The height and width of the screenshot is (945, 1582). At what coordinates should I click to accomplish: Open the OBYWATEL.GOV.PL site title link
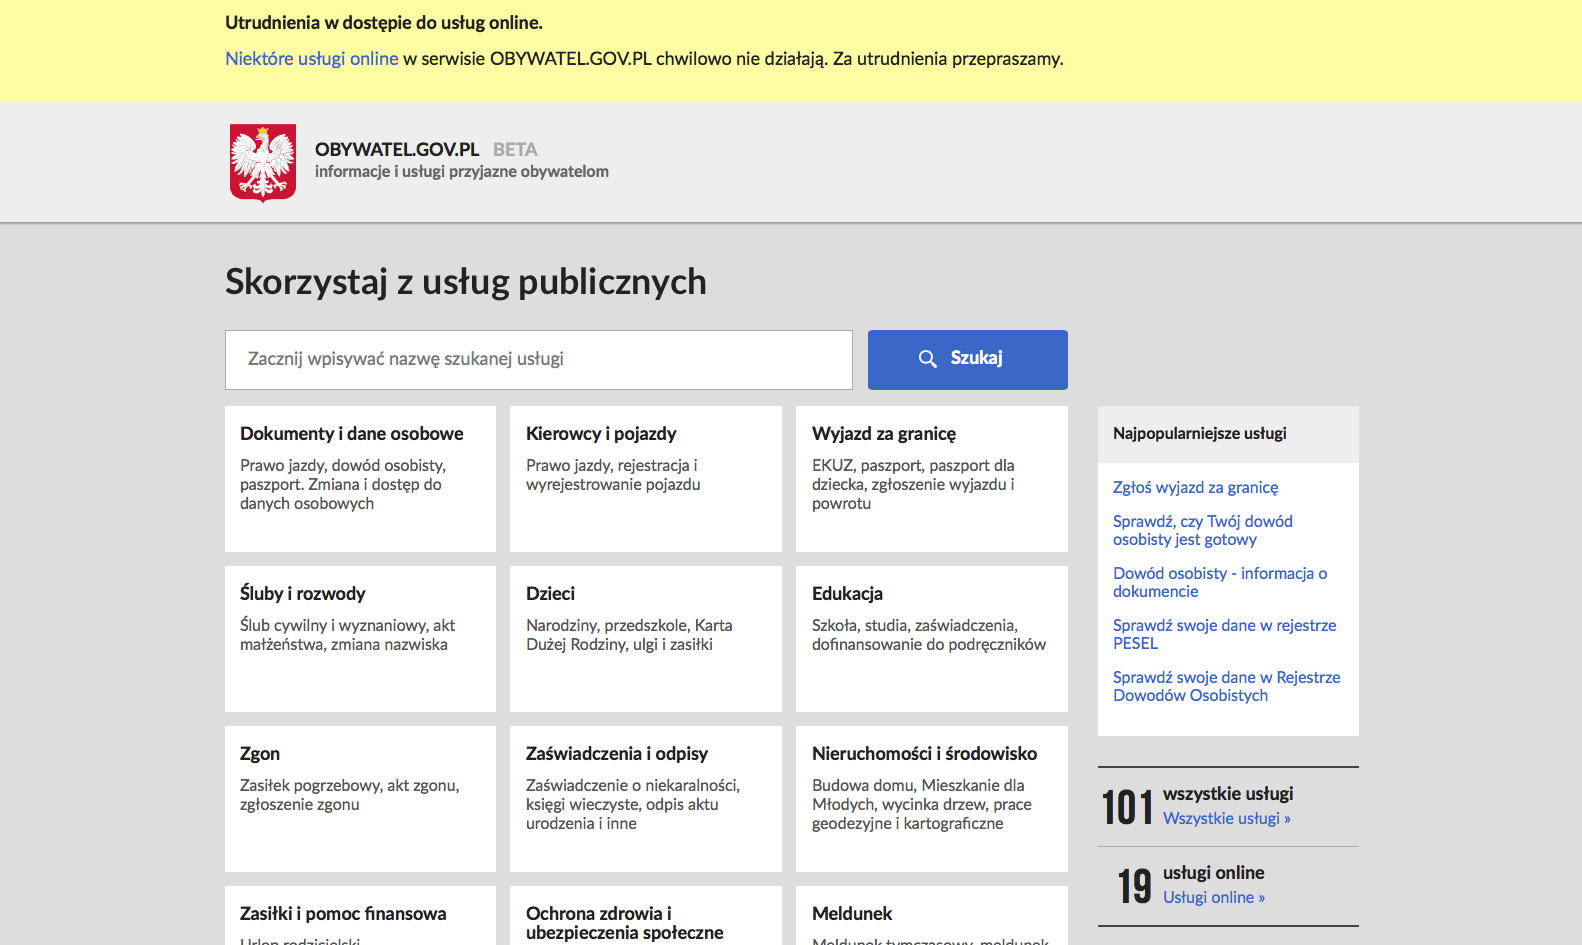(397, 149)
